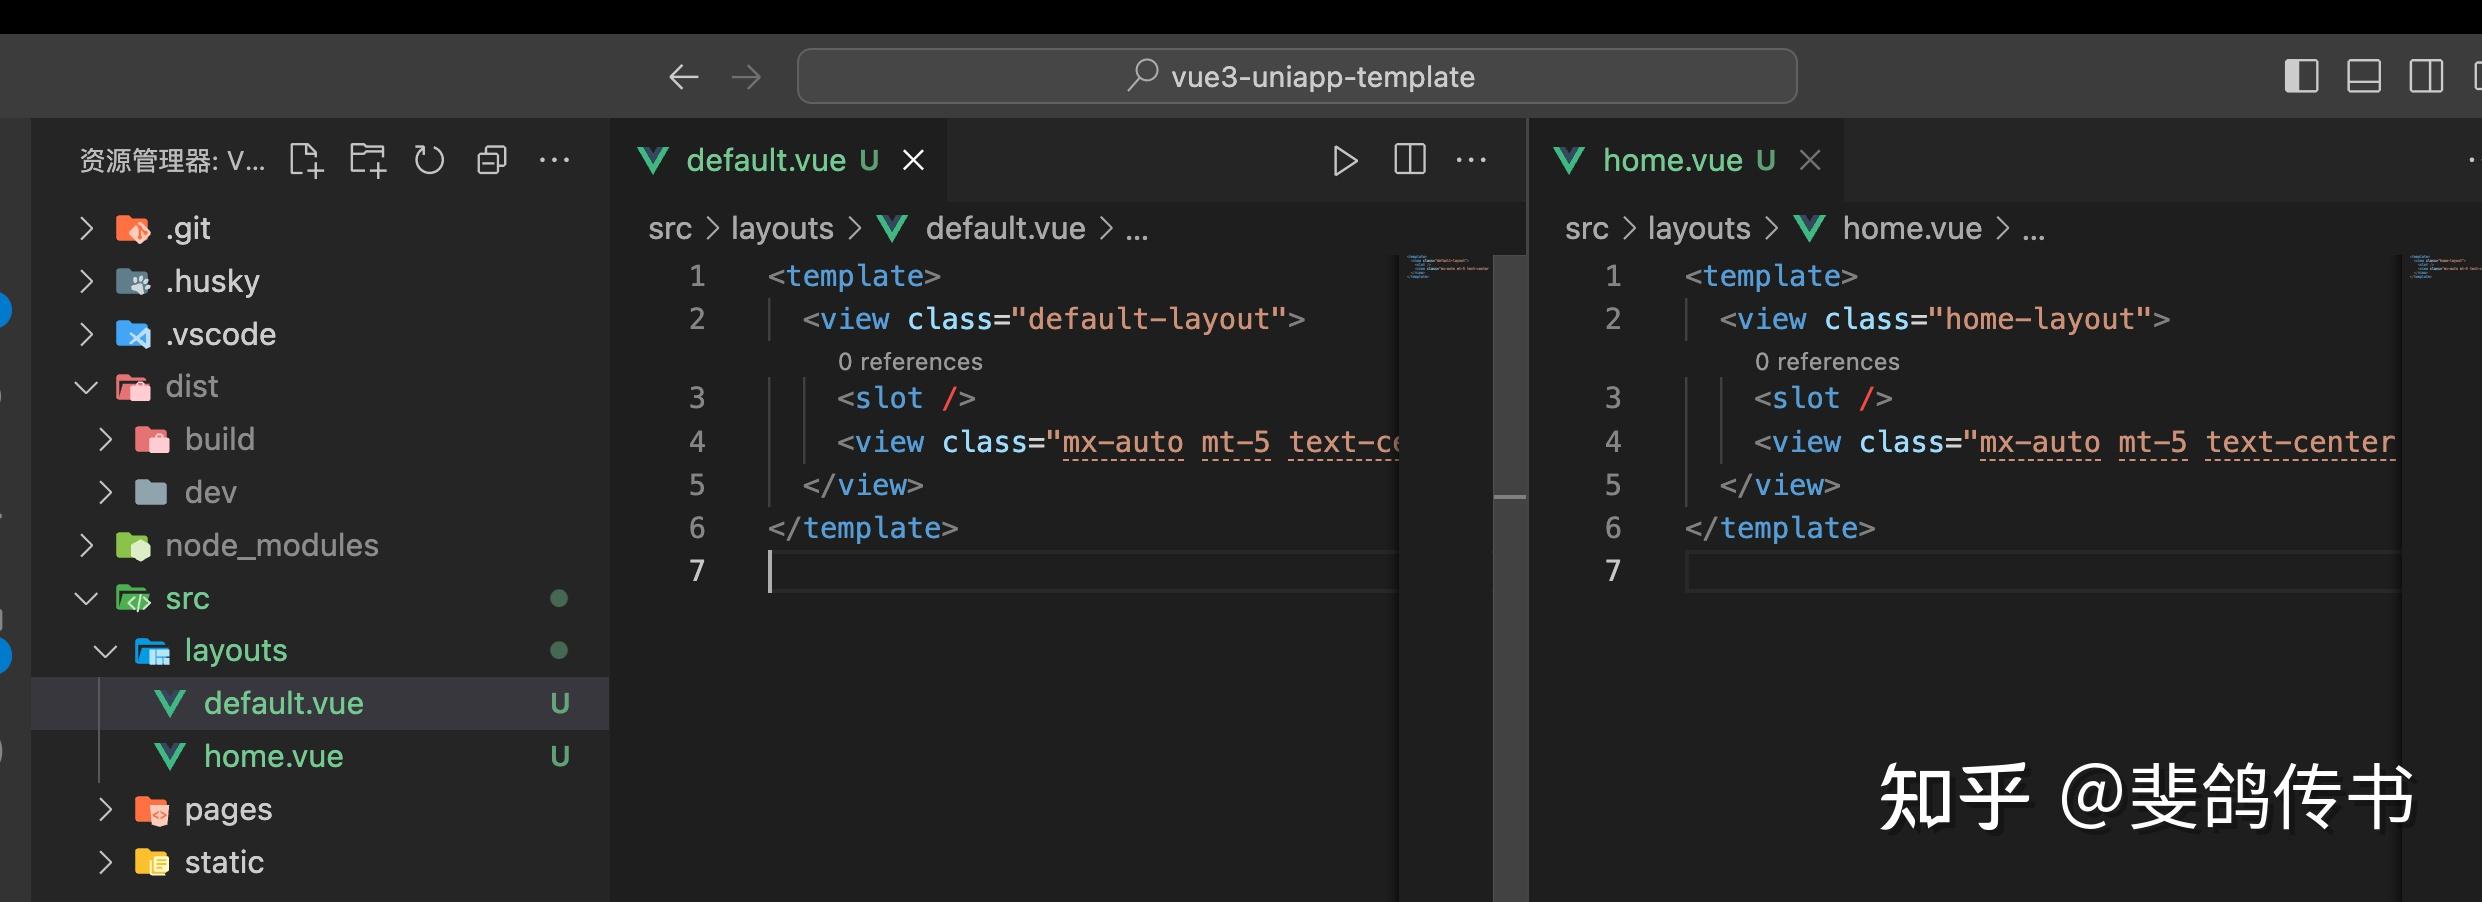2482x902 pixels.
Task: Click the New Folder icon in explorer
Action: tap(367, 160)
